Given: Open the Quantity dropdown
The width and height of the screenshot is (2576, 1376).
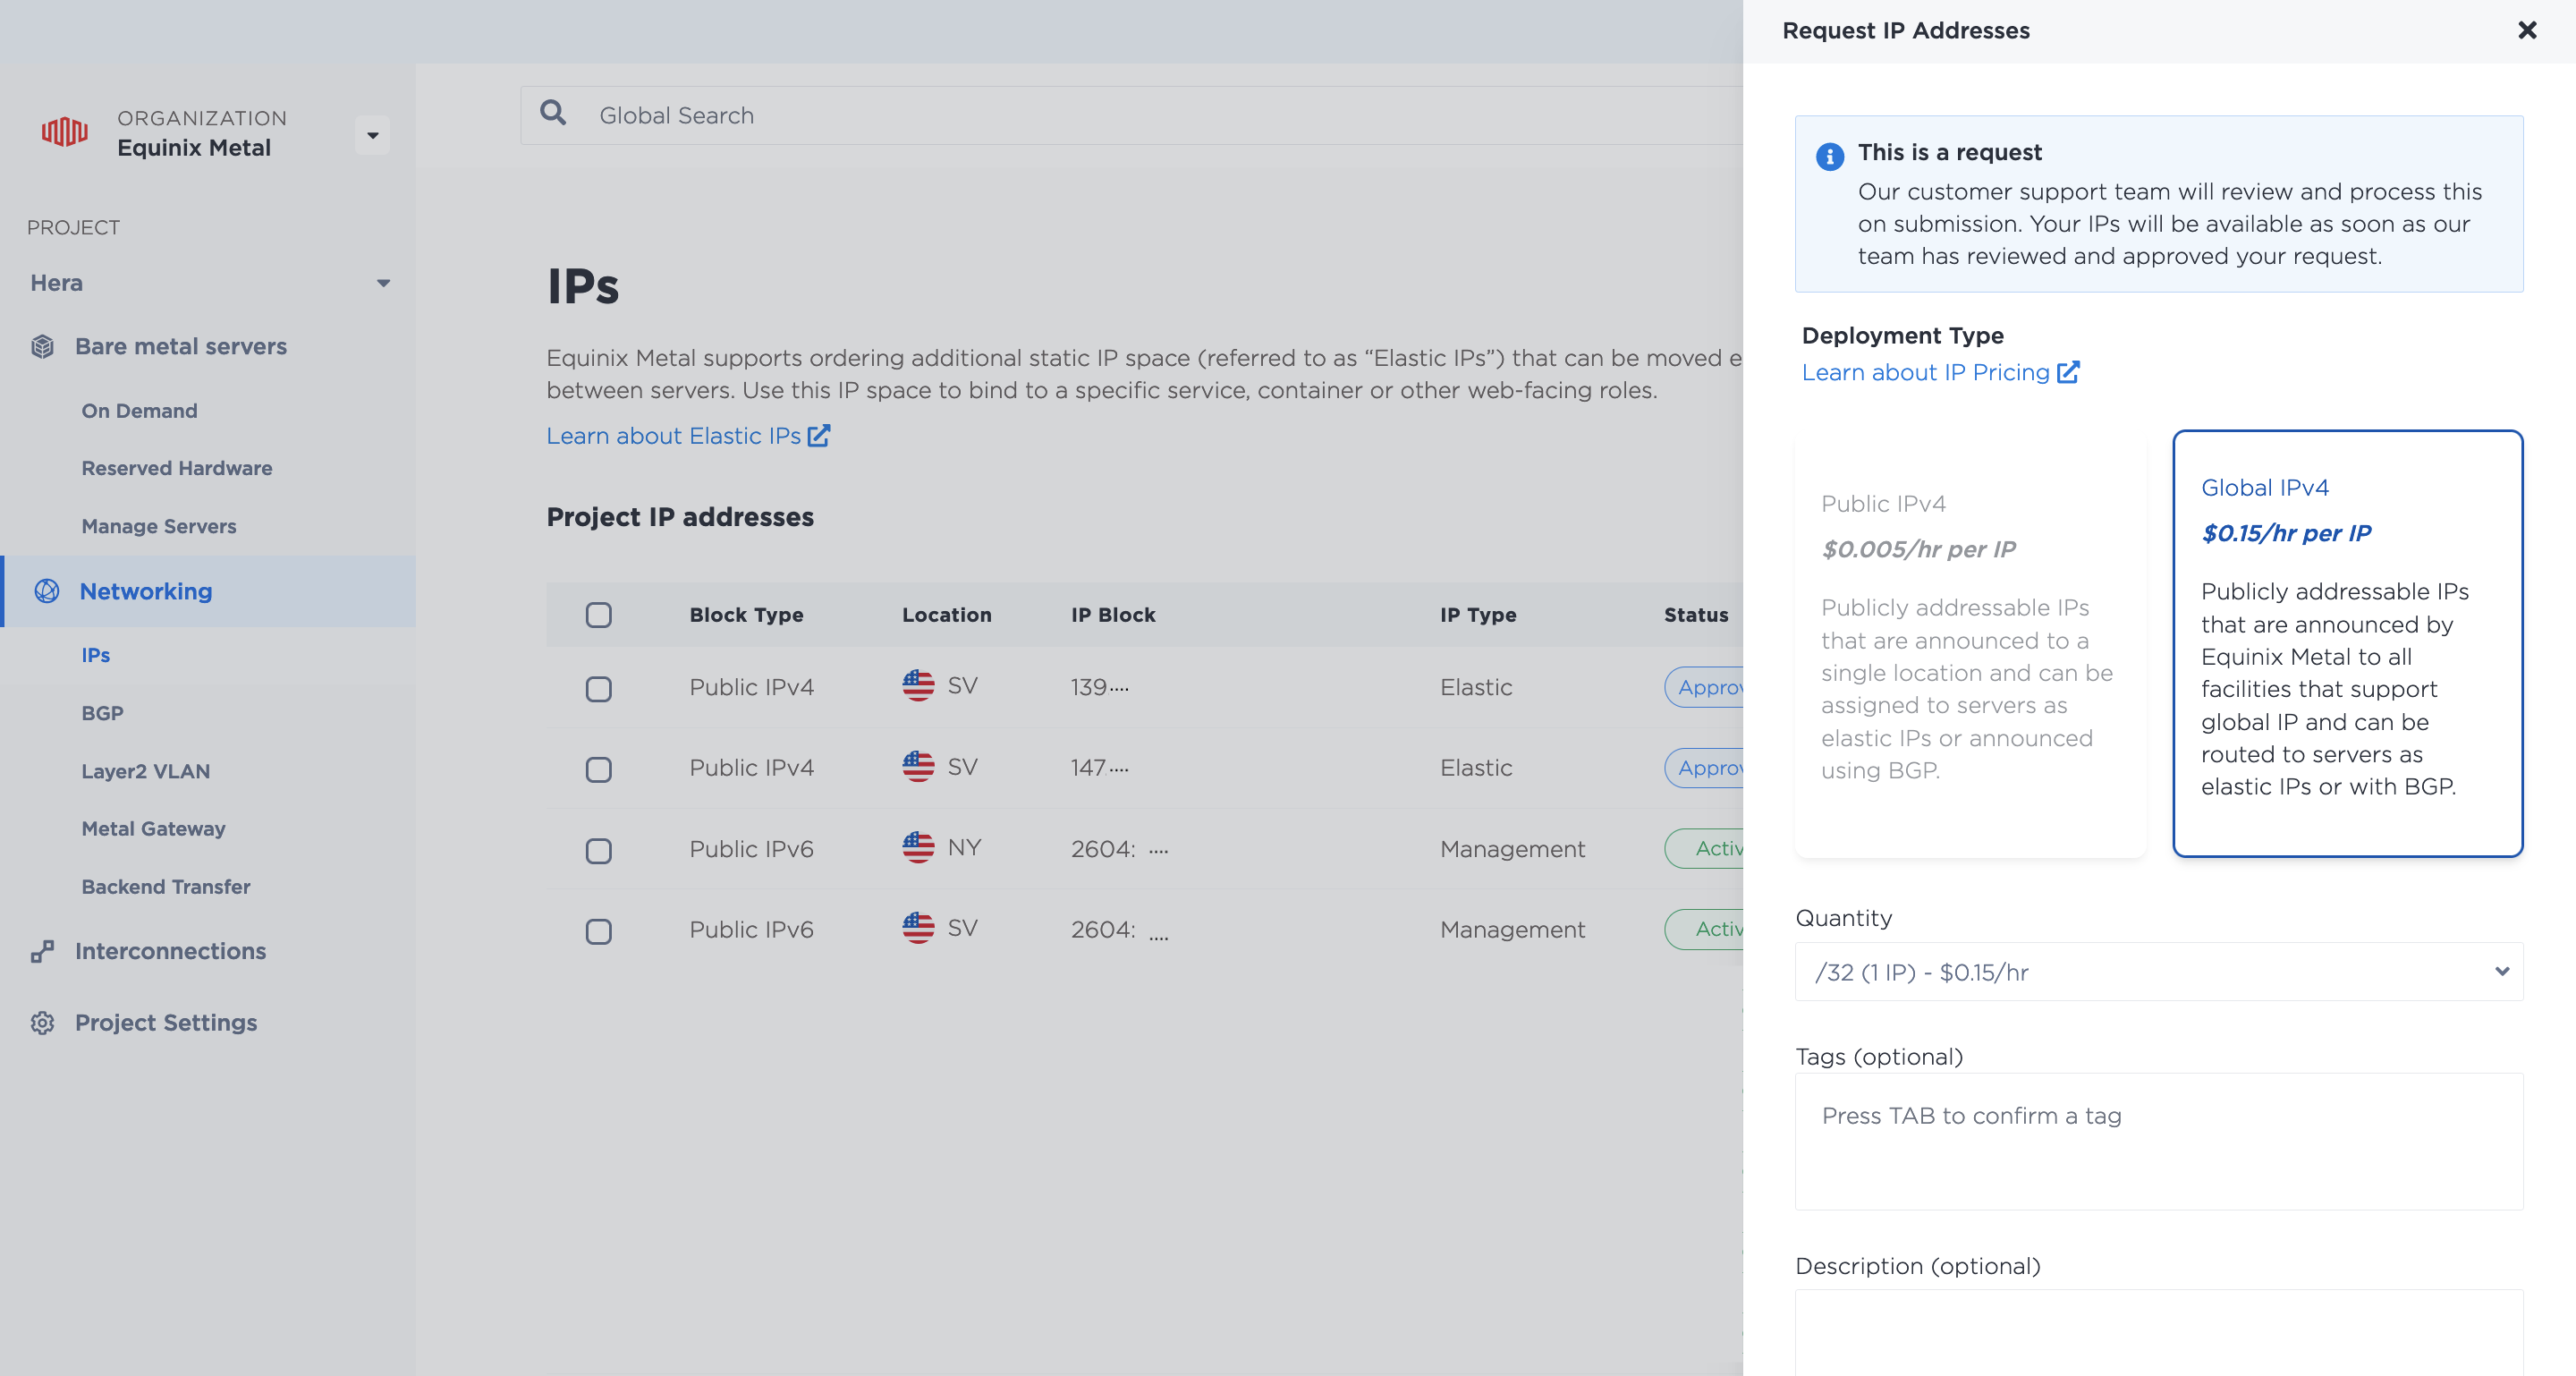Looking at the screenshot, I should [2158, 972].
